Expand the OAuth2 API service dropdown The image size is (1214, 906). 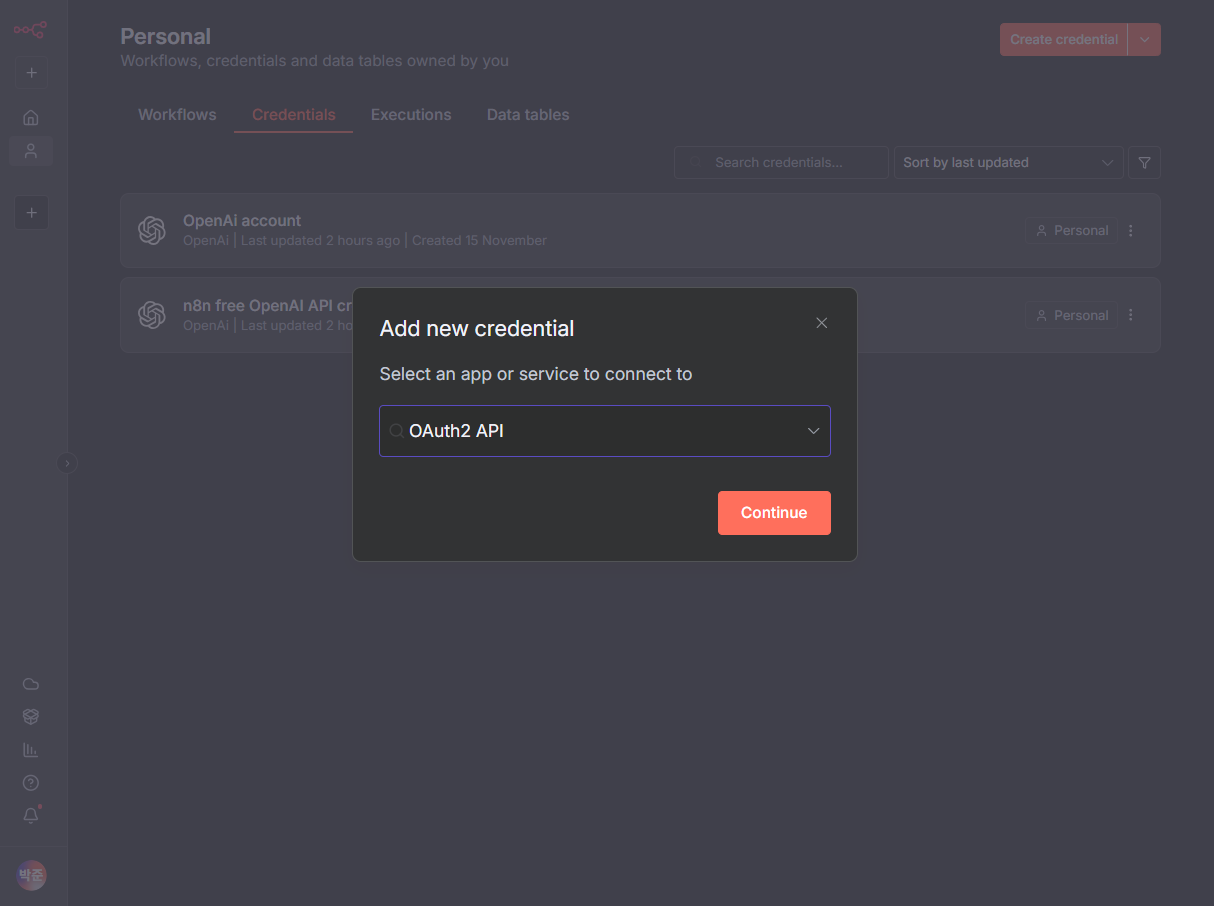813,431
